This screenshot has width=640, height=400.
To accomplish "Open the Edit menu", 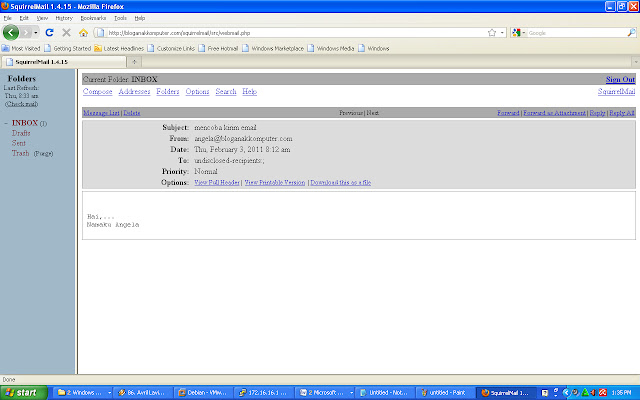I will pyautogui.click(x=24, y=18).
